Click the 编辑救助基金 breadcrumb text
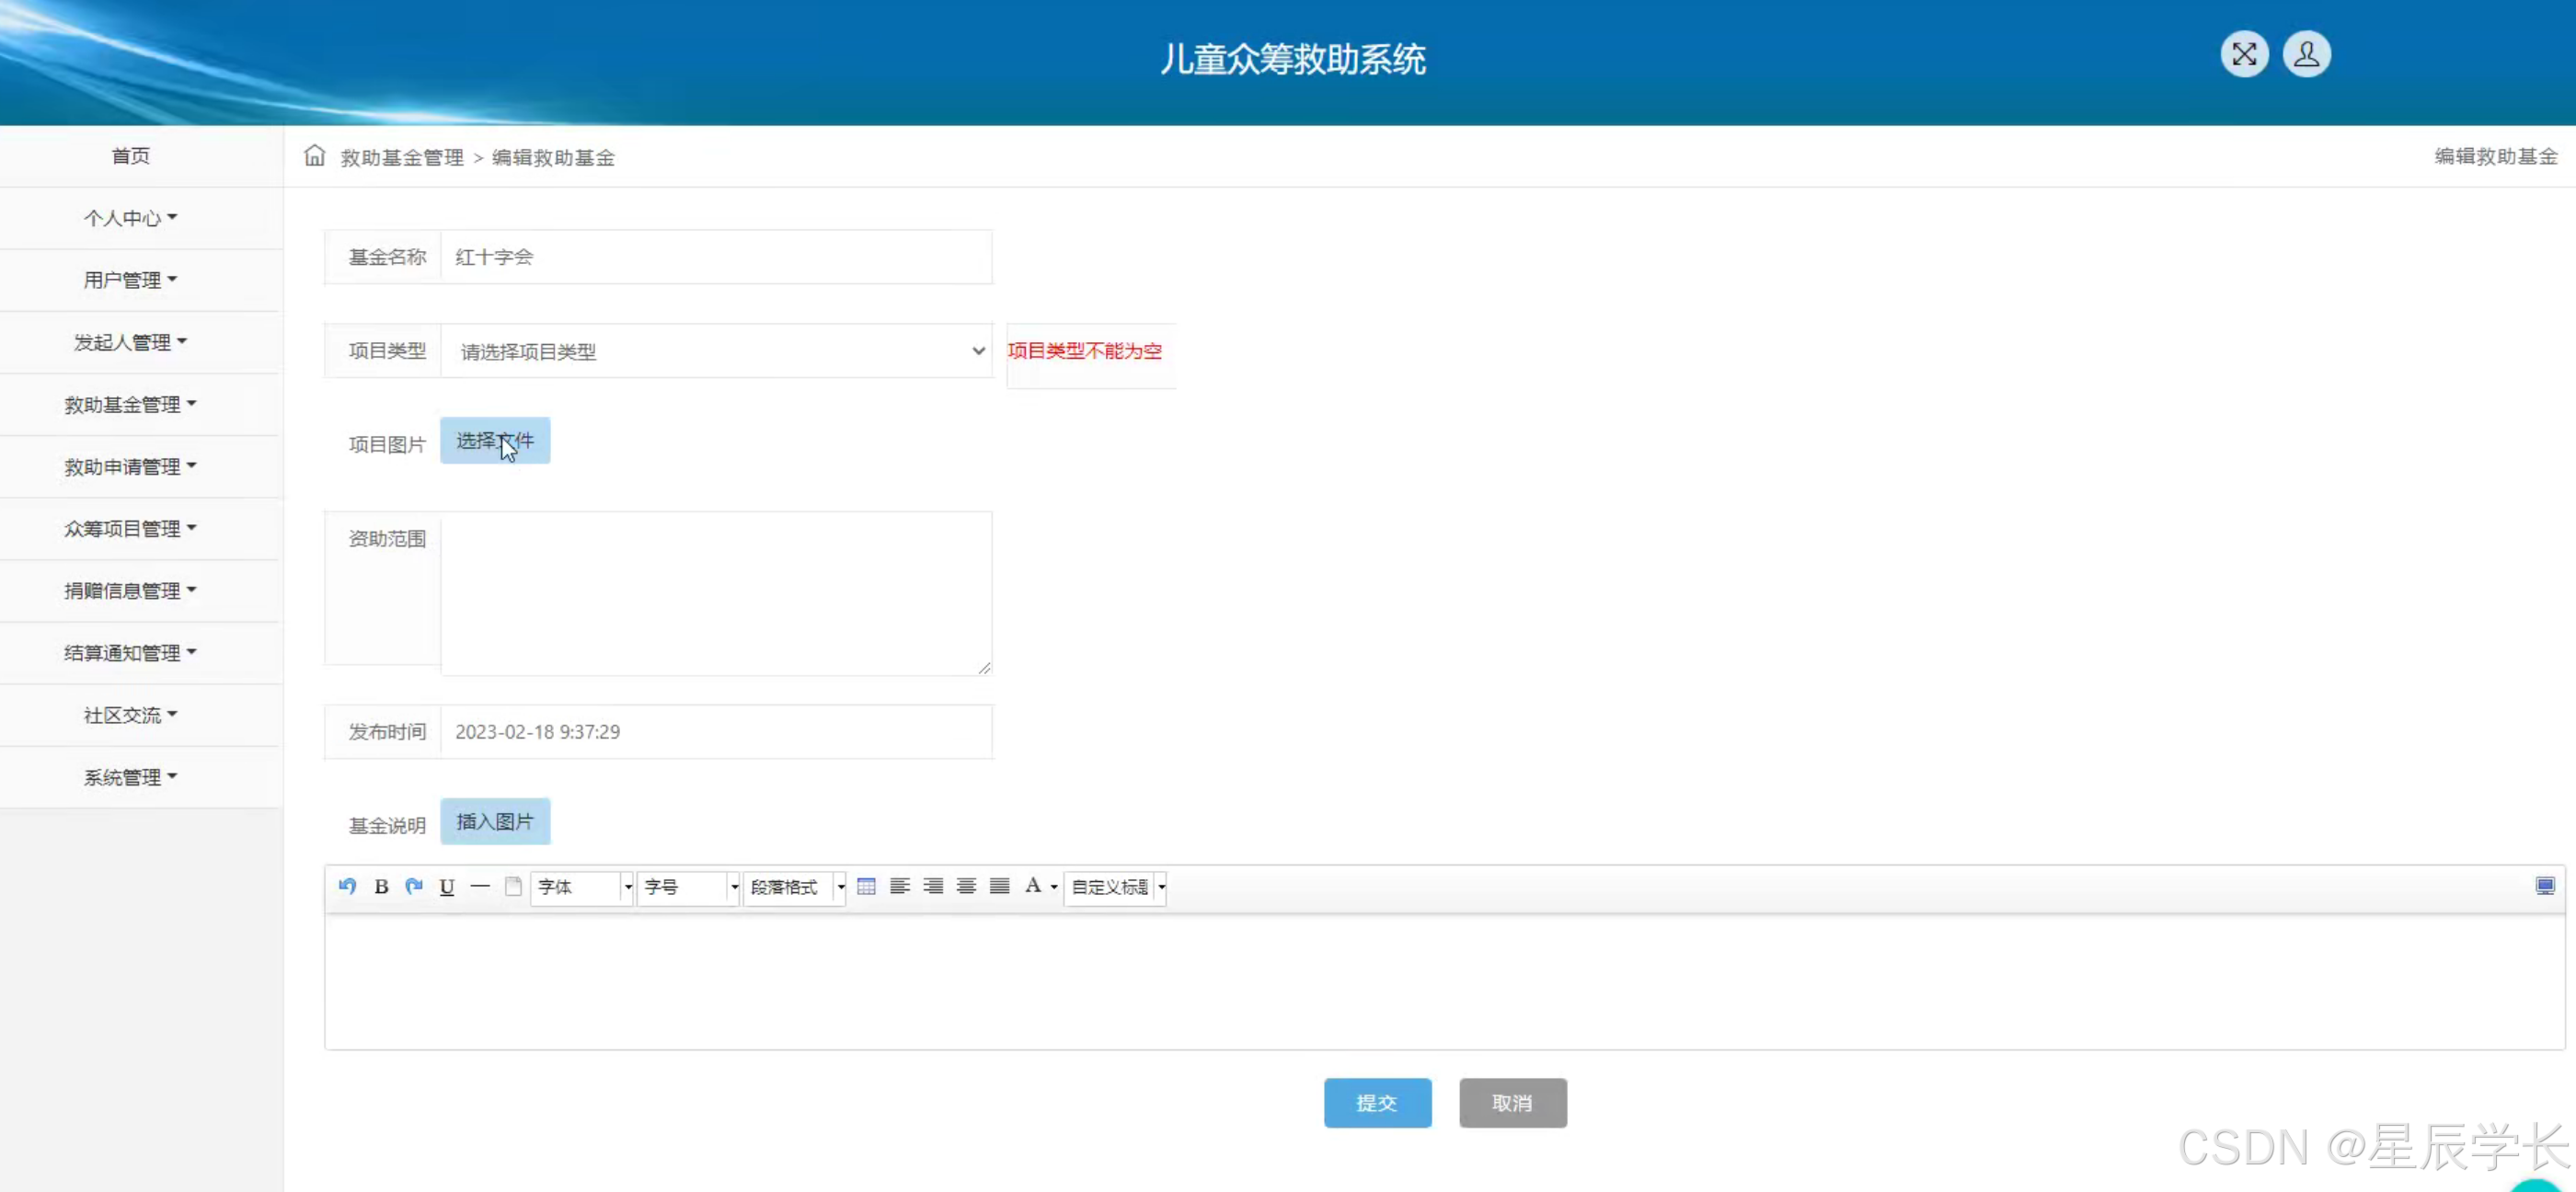 pos(553,157)
